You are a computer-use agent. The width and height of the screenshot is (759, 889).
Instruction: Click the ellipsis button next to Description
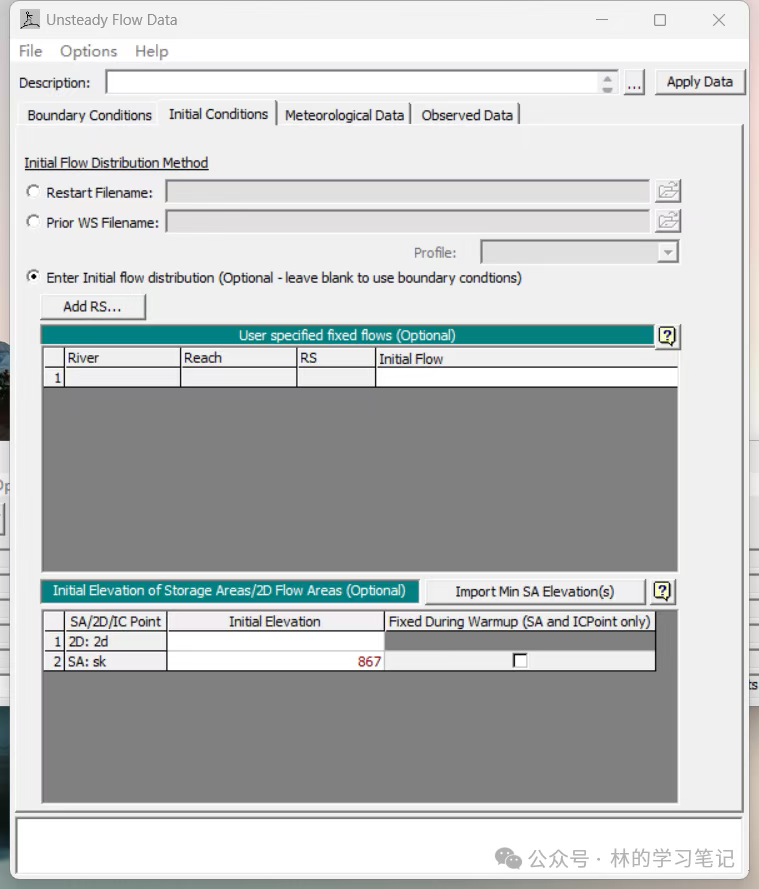pos(634,83)
